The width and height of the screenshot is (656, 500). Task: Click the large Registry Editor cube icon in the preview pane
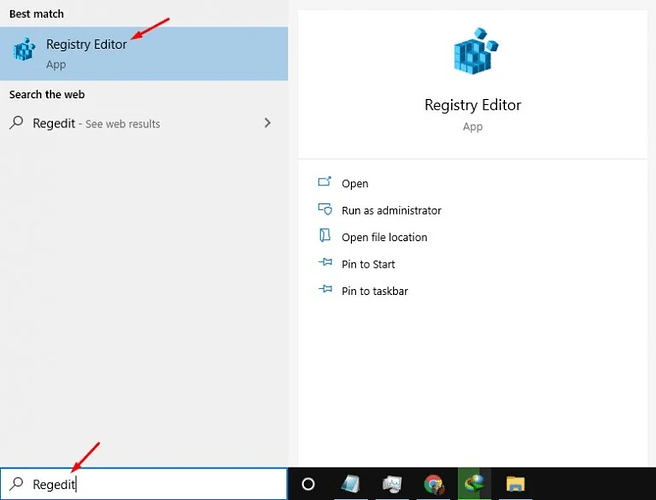(x=476, y=51)
